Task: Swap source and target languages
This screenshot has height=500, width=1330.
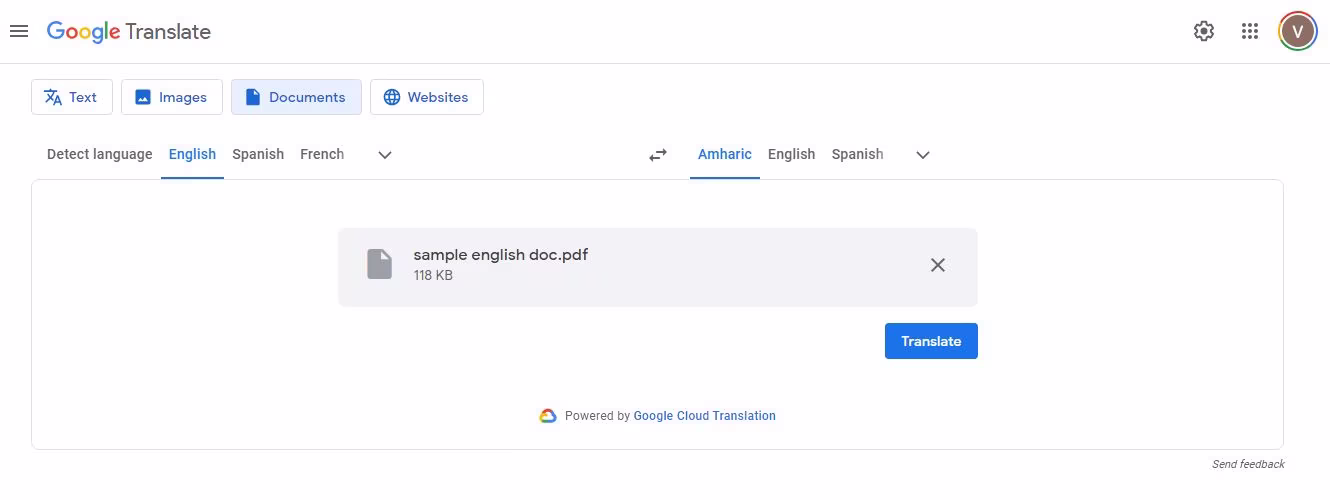Action: [x=657, y=155]
